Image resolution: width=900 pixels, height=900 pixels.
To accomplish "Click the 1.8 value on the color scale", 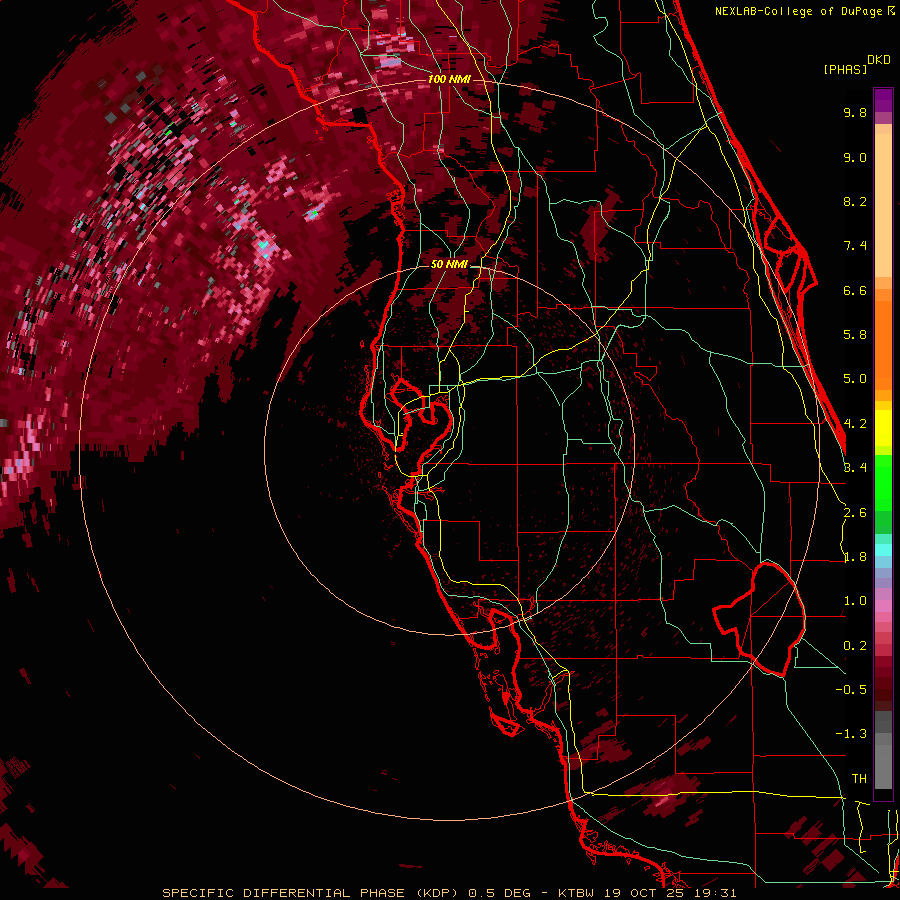I will [x=855, y=557].
